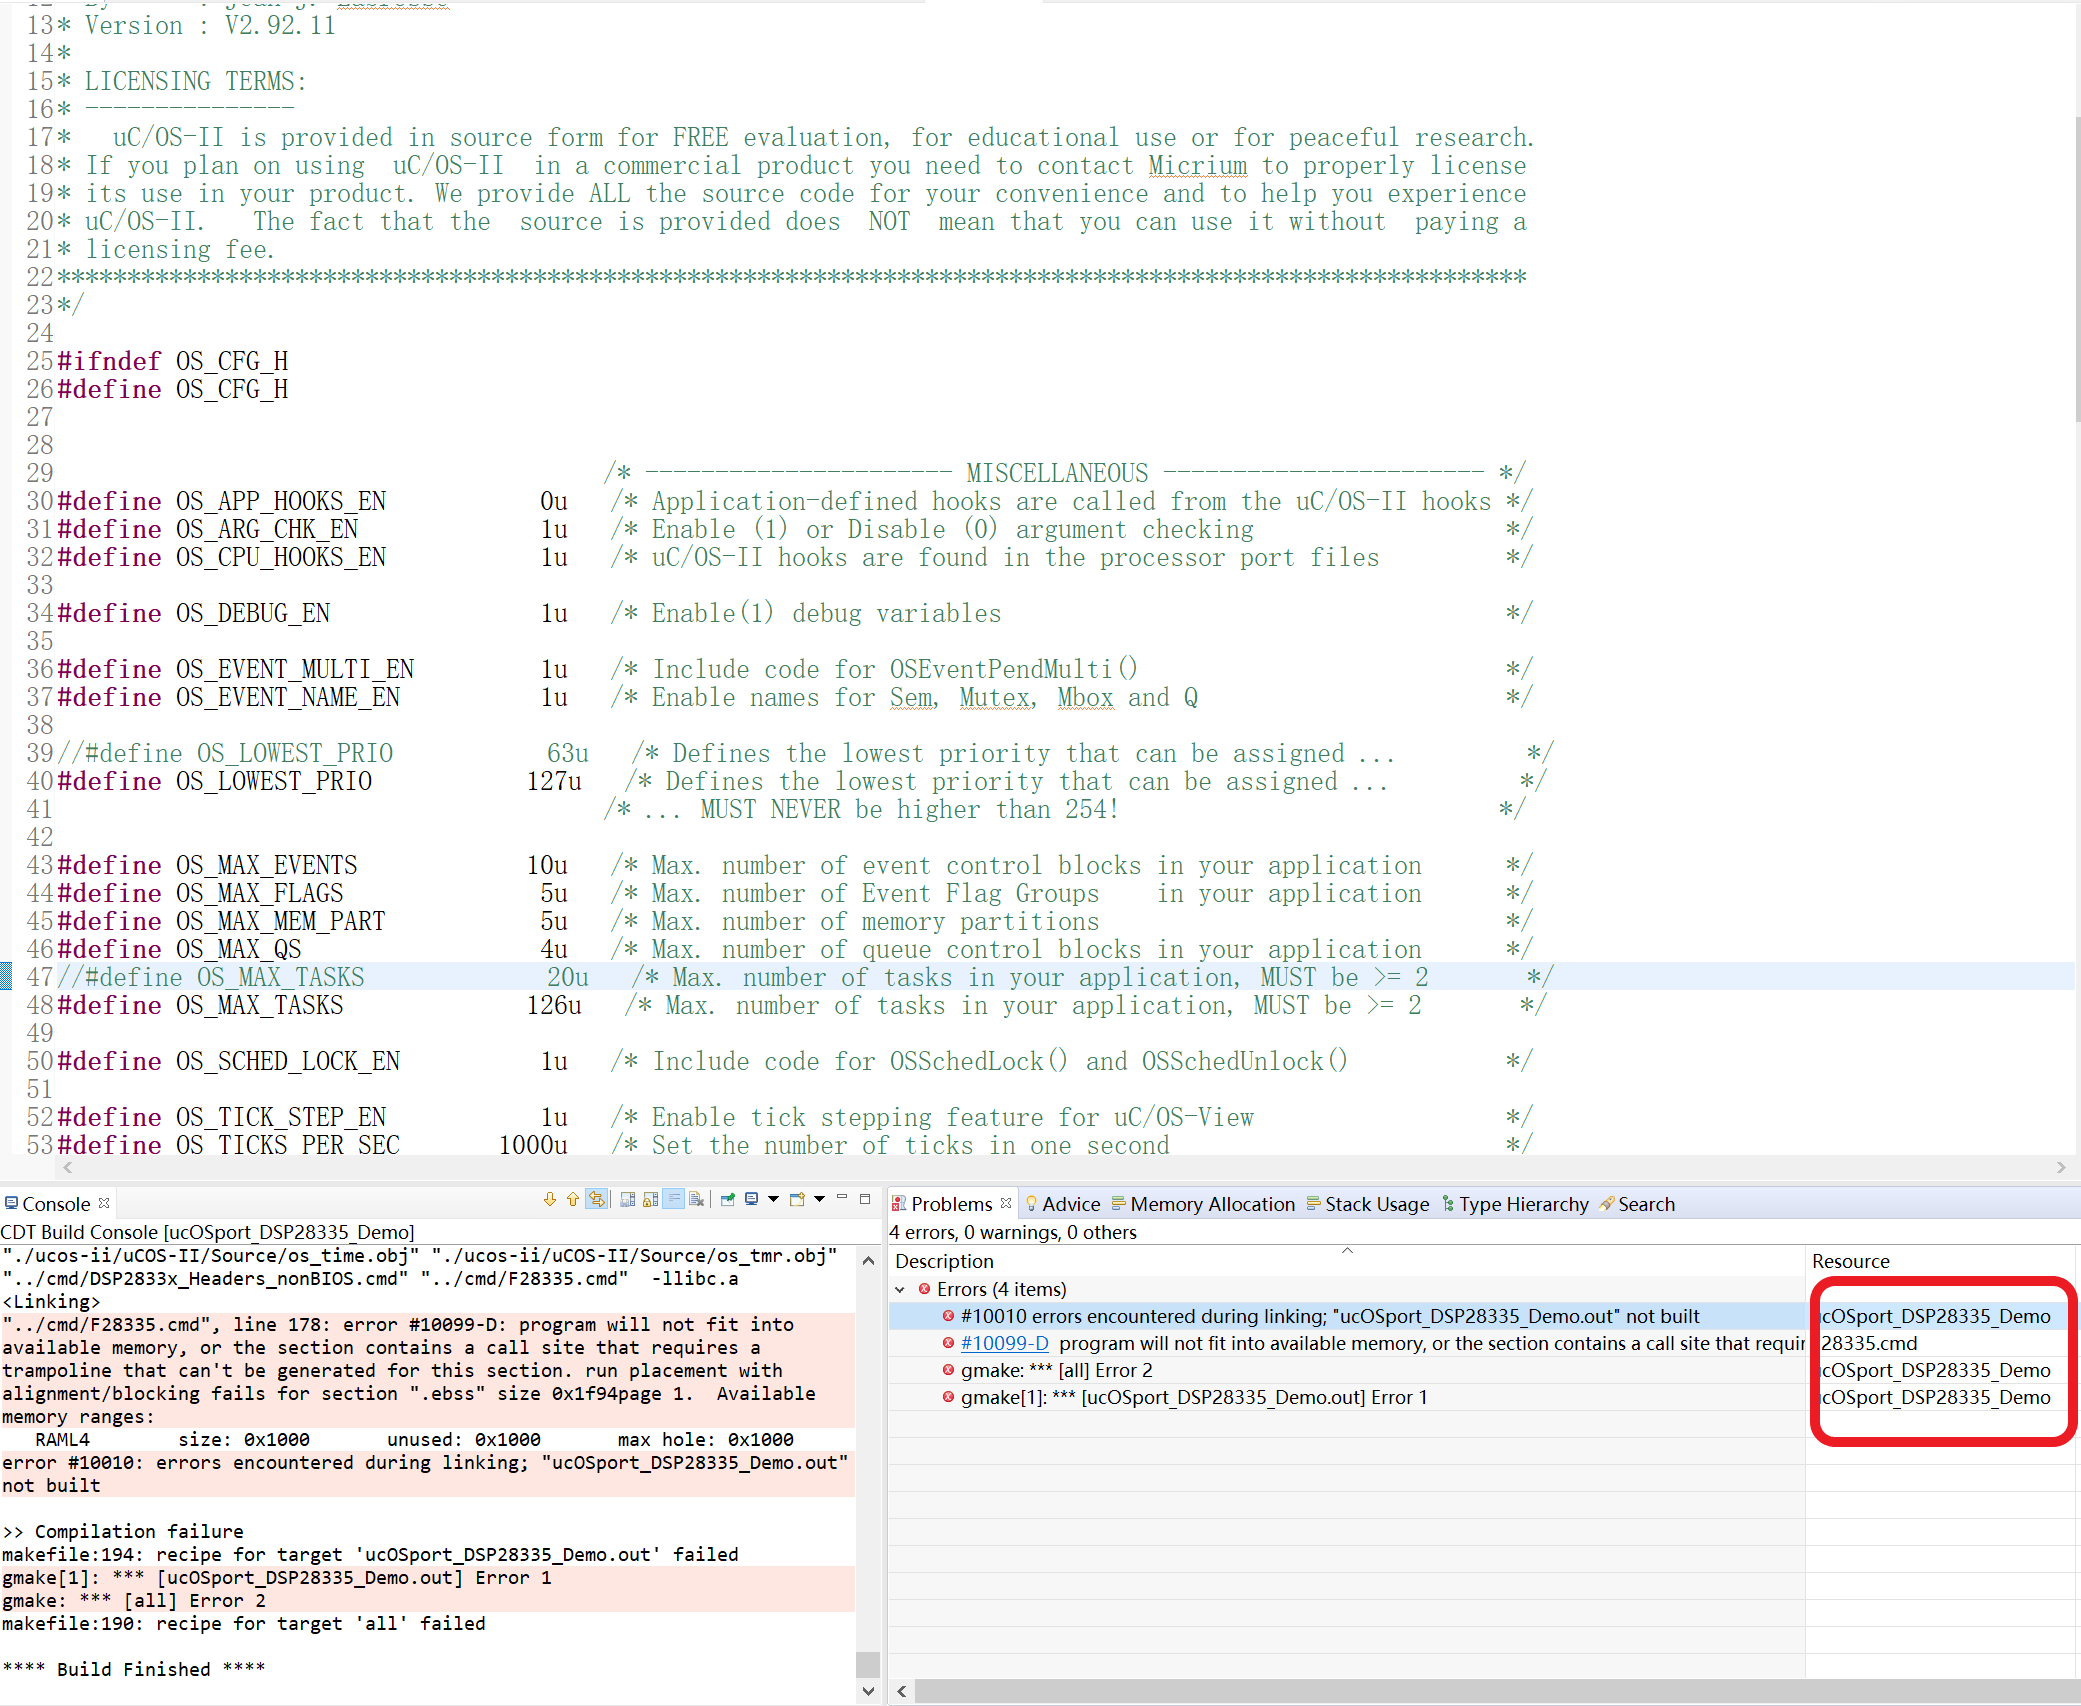This screenshot has width=2081, height=1706.
Task: Click the Micrium underlined word in line 18
Action: [1197, 165]
